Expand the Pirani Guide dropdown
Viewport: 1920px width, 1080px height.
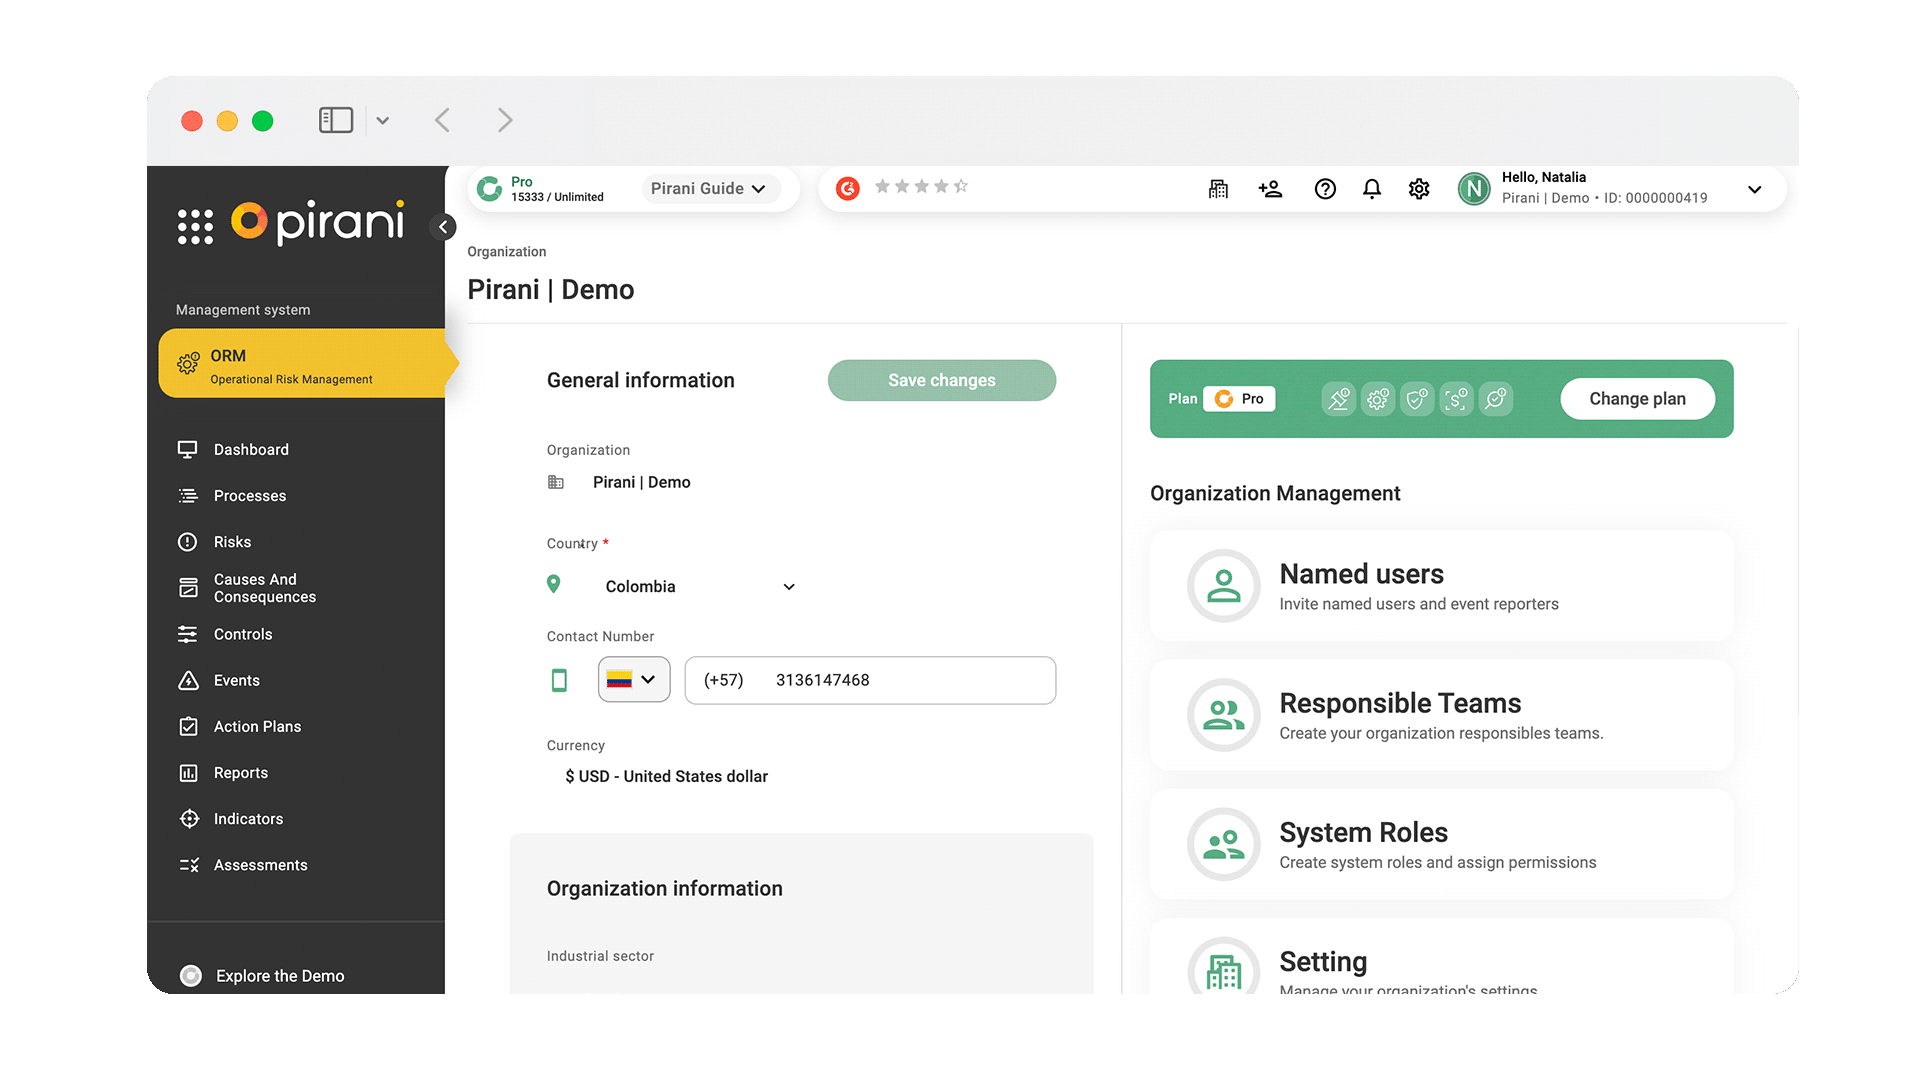pos(709,188)
